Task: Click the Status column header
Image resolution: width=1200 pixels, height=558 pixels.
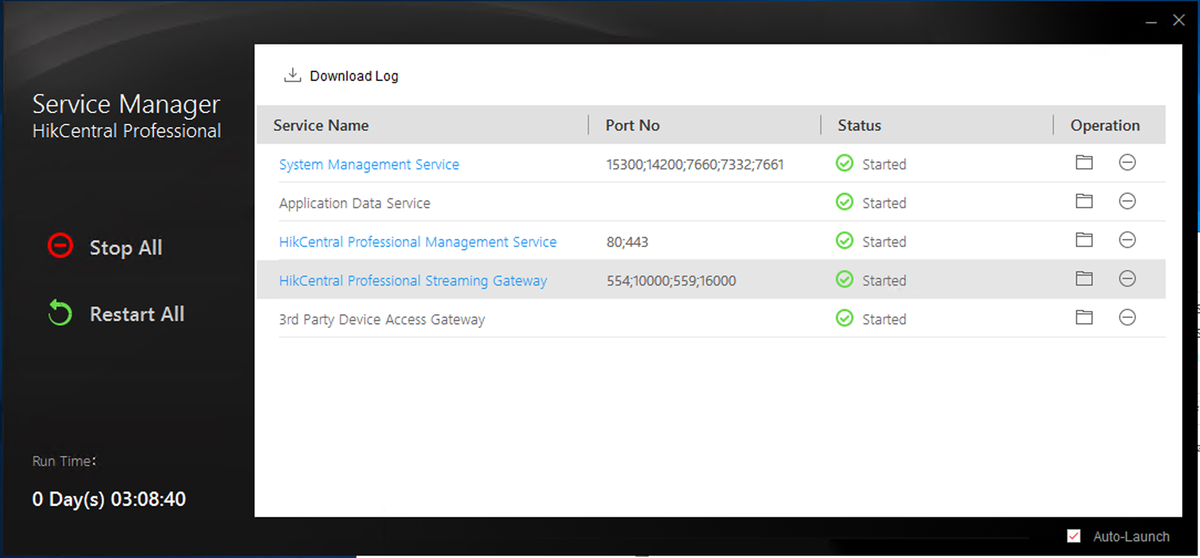Action: (860, 125)
